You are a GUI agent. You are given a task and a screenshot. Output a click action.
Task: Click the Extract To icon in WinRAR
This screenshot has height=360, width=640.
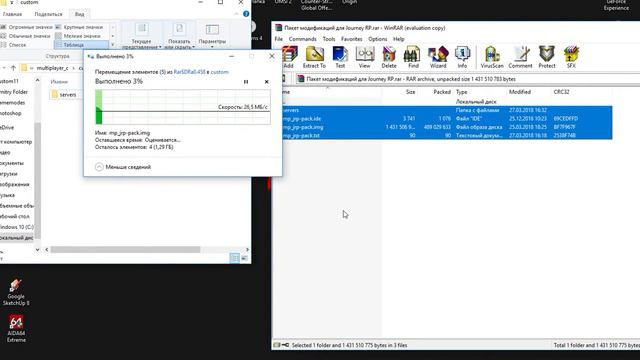(x=314, y=57)
